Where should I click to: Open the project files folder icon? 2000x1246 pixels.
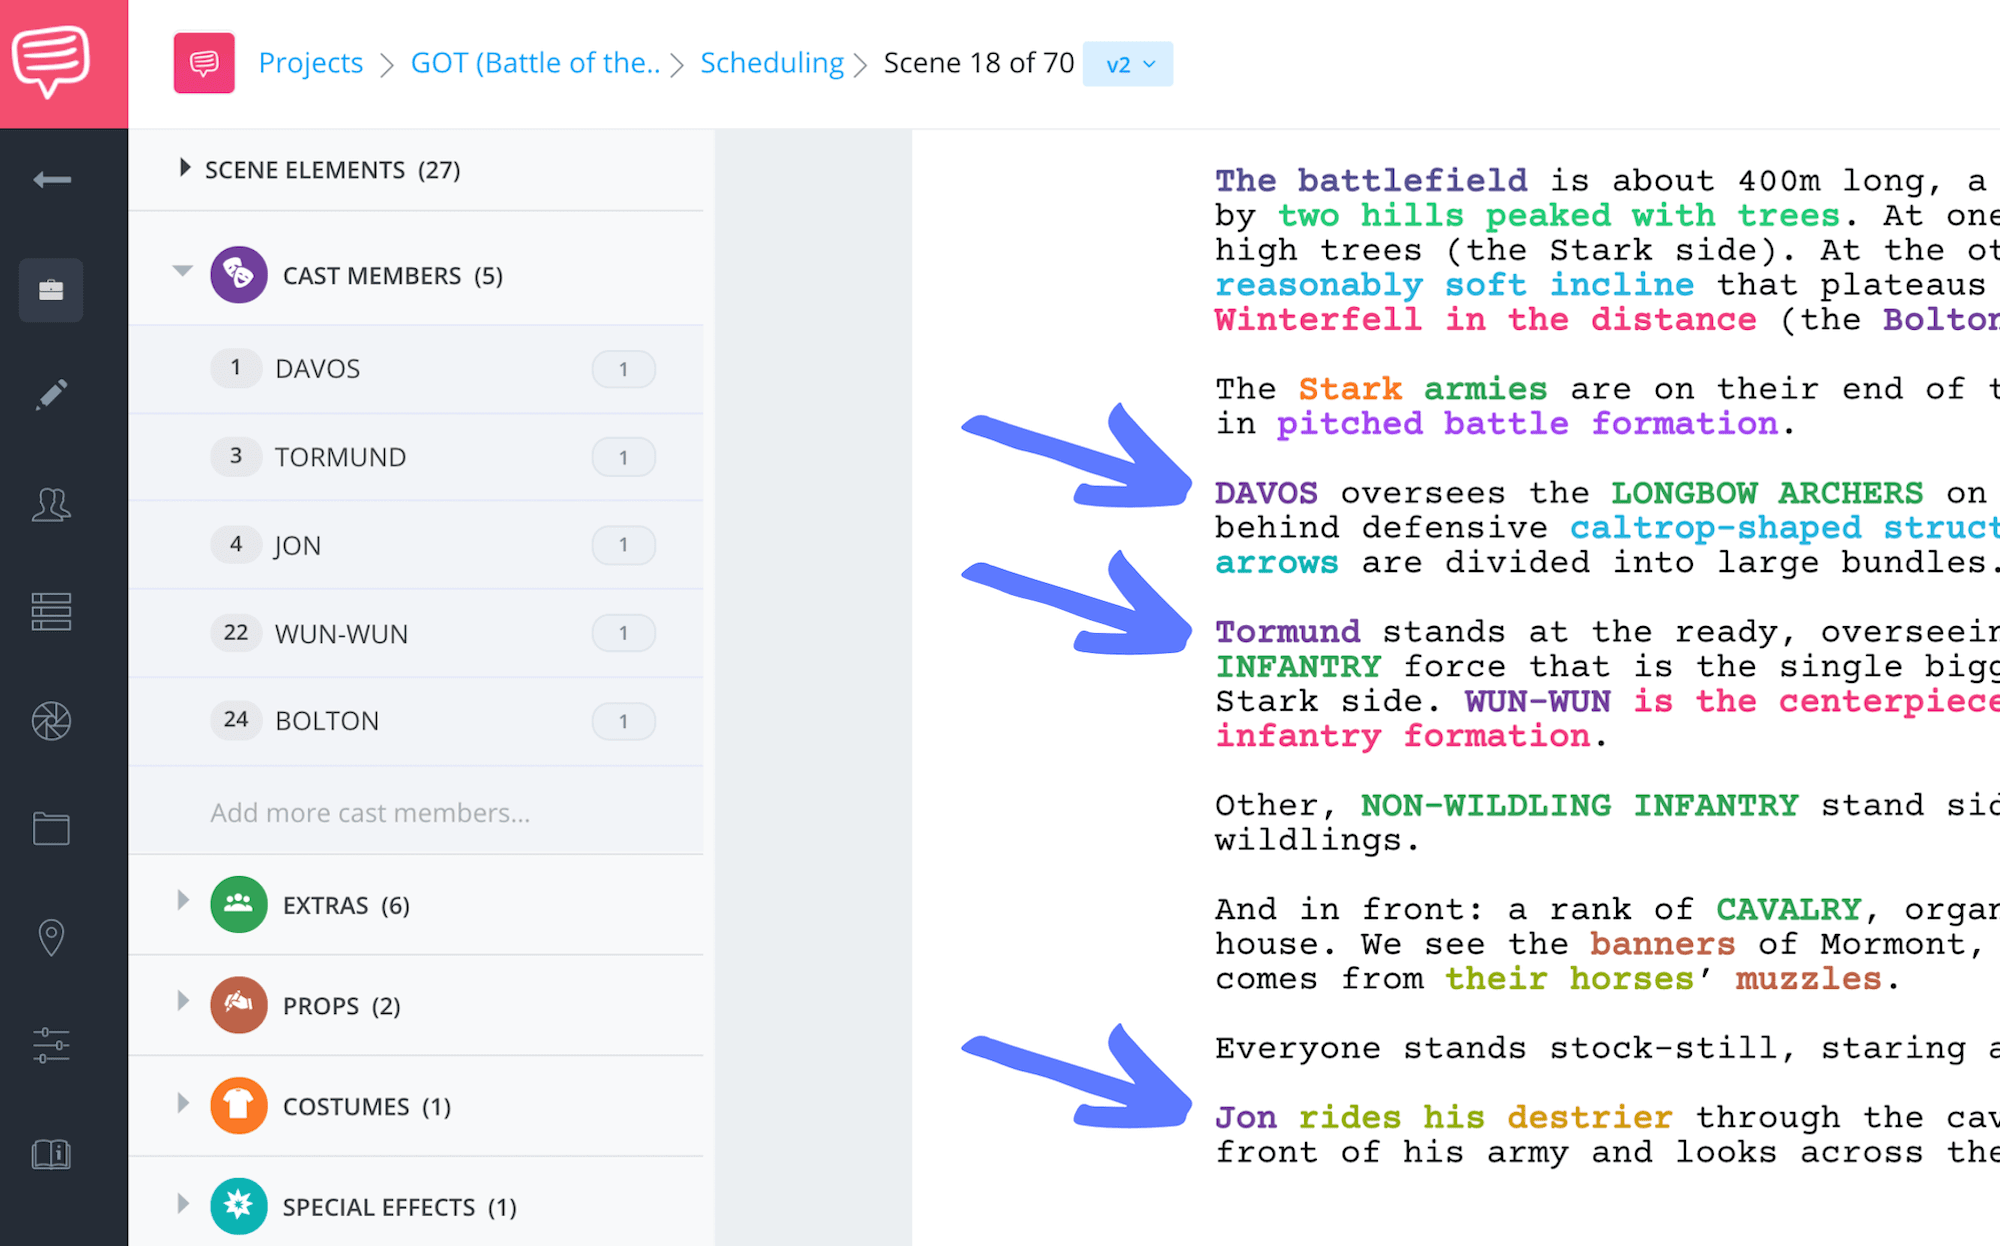coord(51,827)
